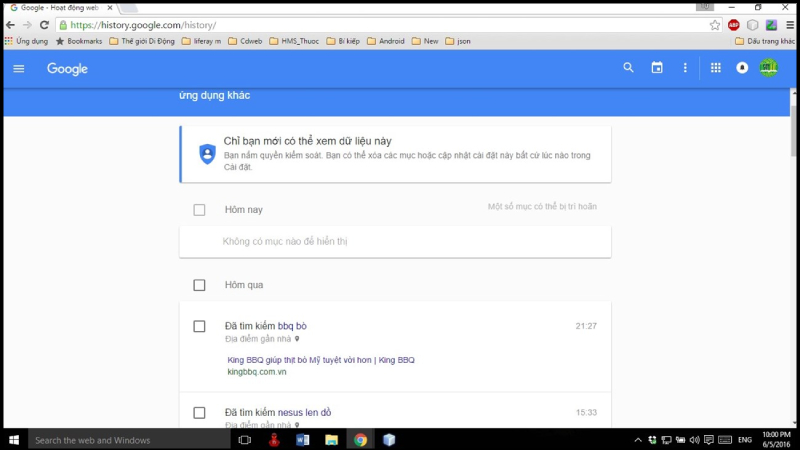Open Bí kiếp bookmark folder
This screenshot has width=800, height=450.
343,41
